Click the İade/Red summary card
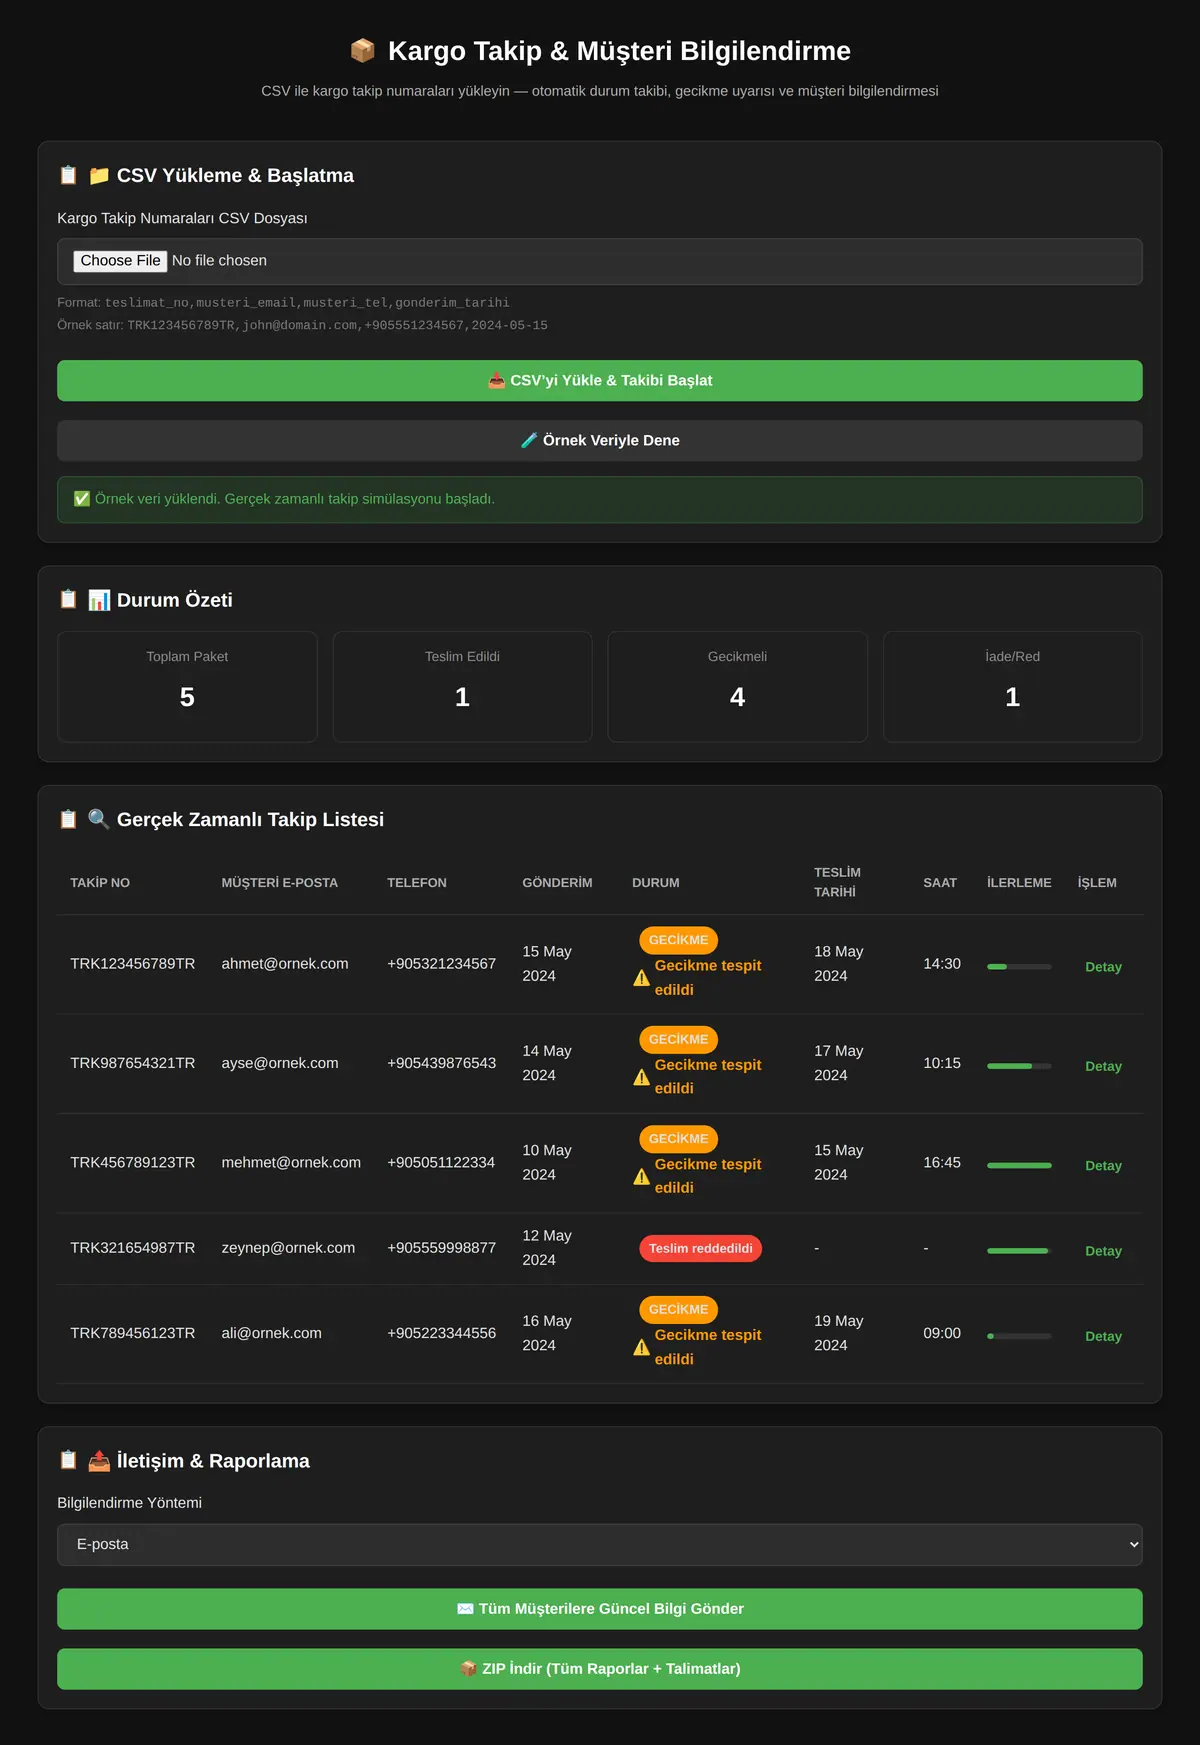Screen dimensions: 1200x1745 coord(1012,687)
